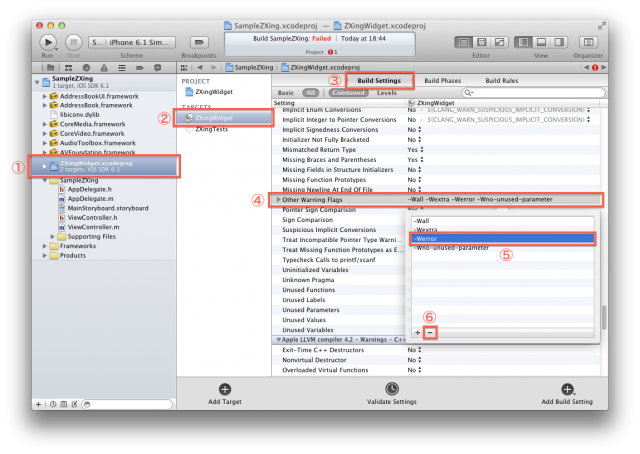Image resolution: width=640 pixels, height=454 pixels.
Task: Collapse the SampleZXing group folder
Action: (44, 180)
